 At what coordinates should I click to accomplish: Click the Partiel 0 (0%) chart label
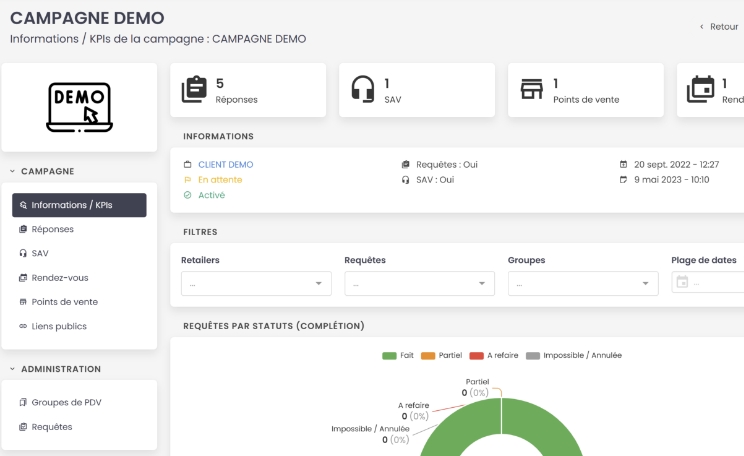[476, 388]
